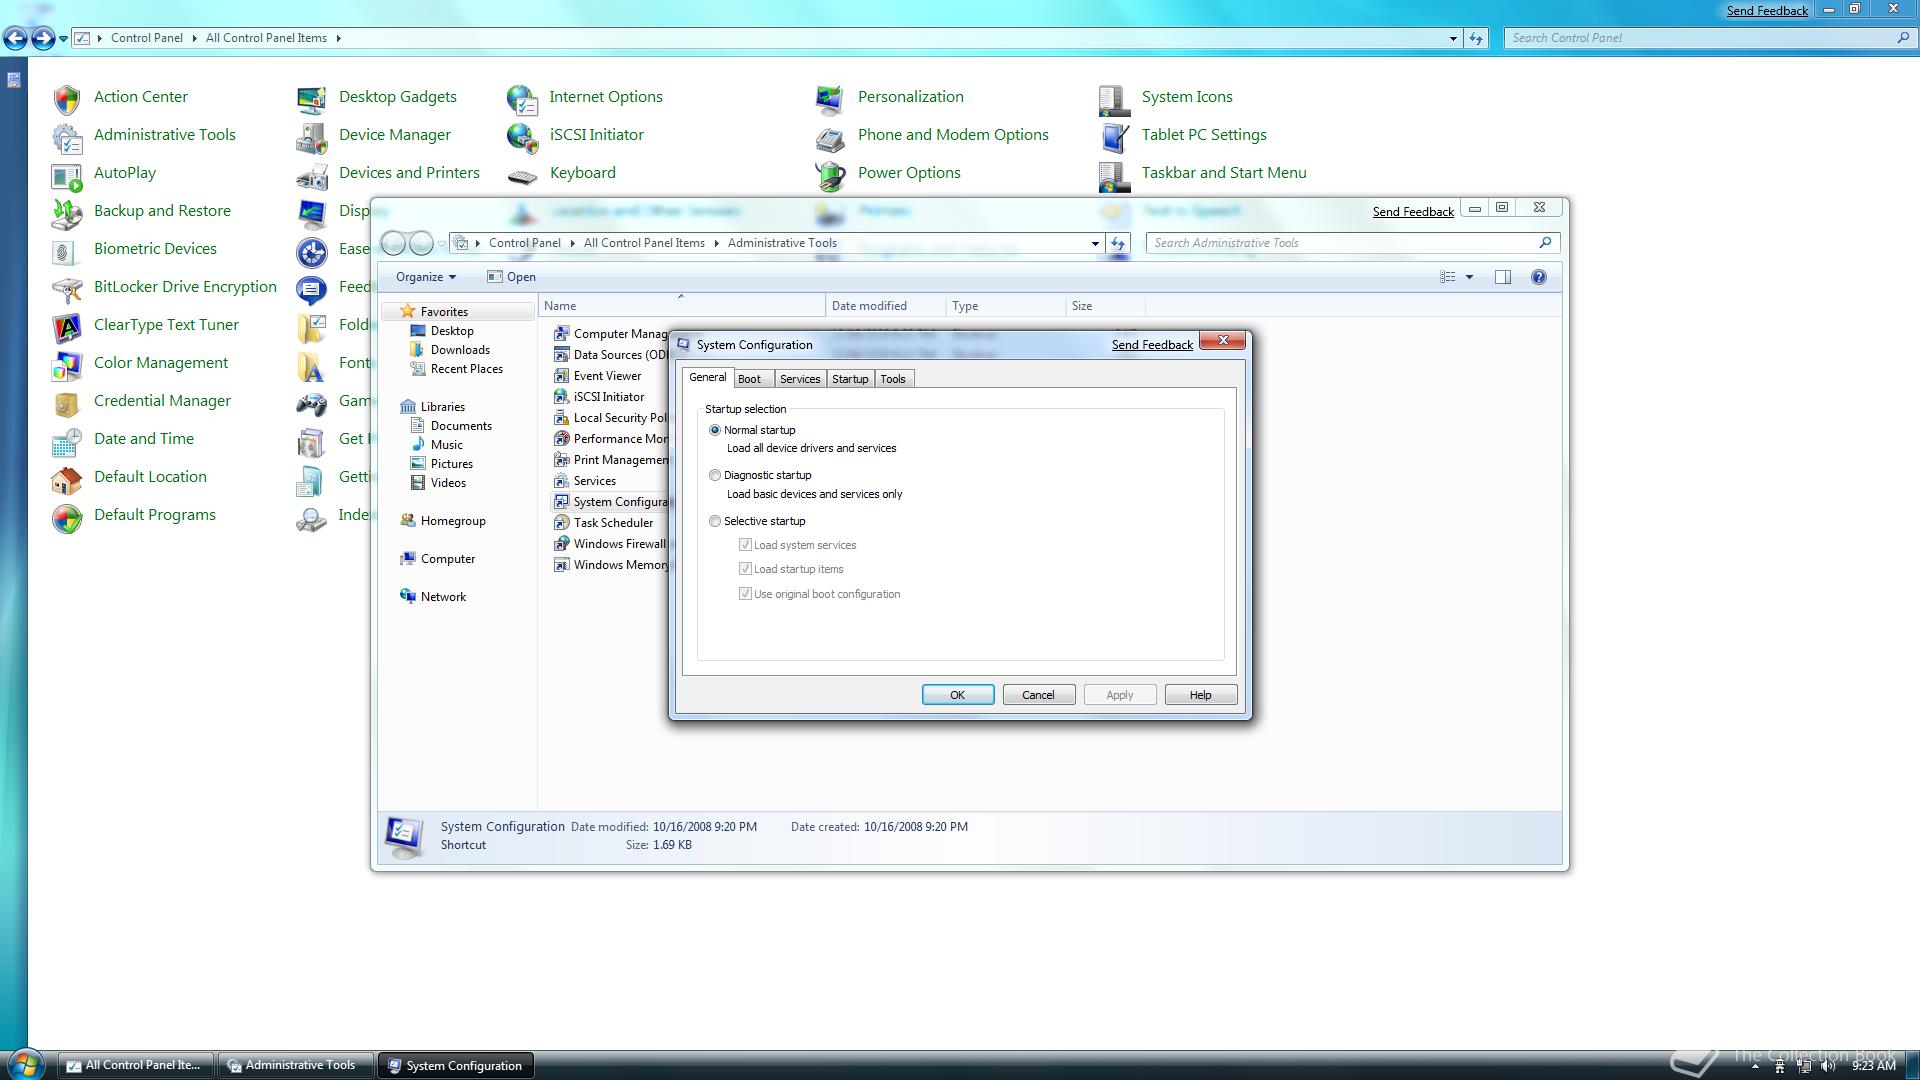Click Send Feedback in System Configuration title

point(1152,345)
